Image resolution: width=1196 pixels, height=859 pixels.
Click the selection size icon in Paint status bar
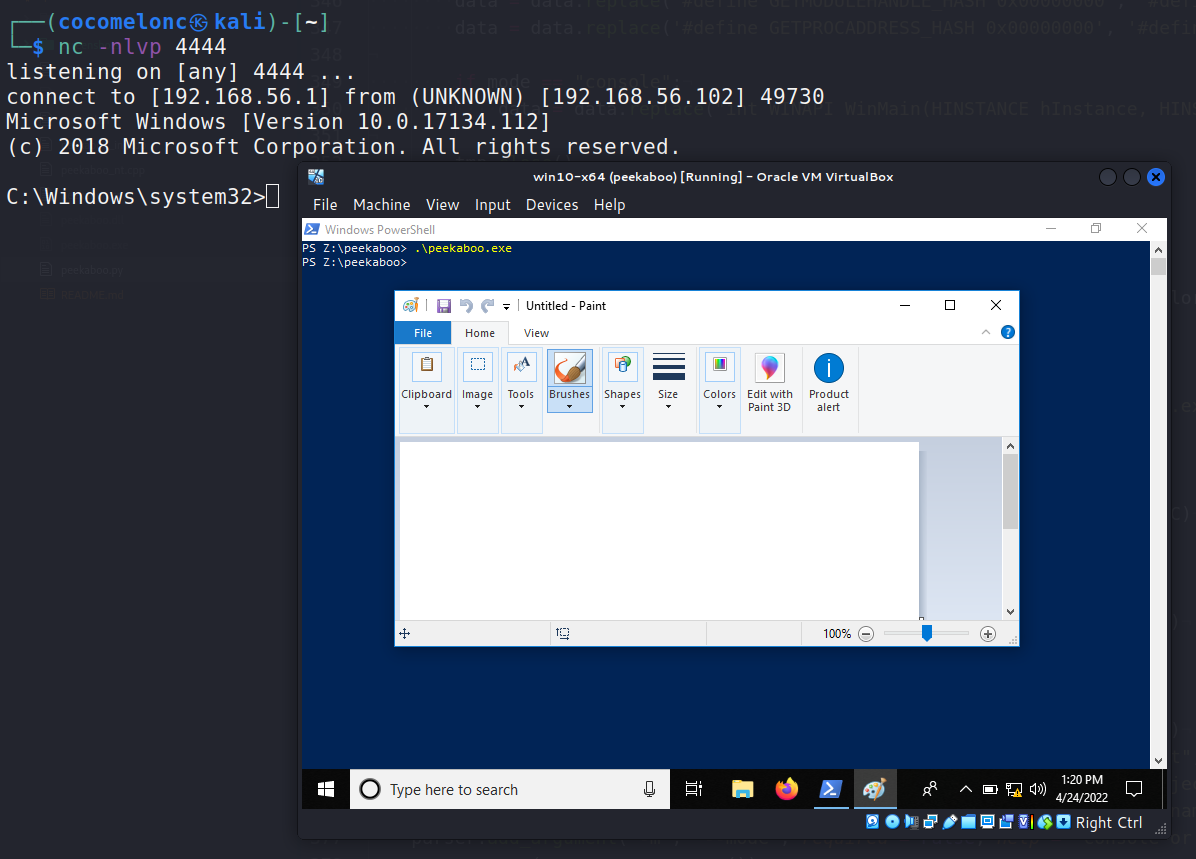click(563, 633)
